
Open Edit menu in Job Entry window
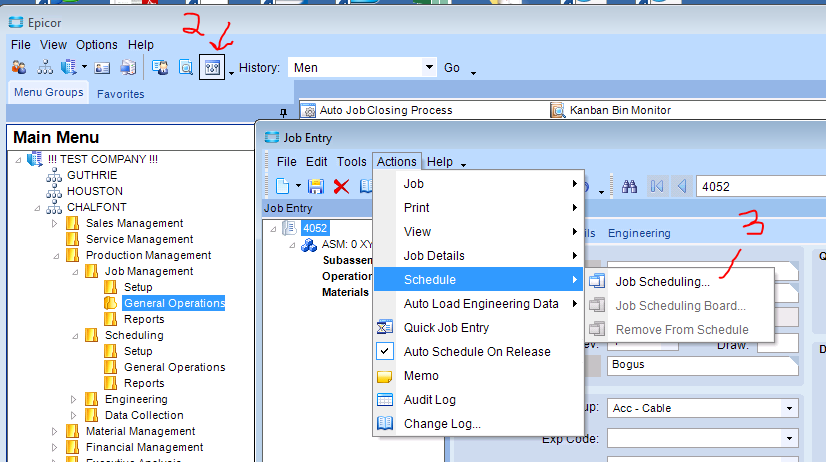coord(317,162)
